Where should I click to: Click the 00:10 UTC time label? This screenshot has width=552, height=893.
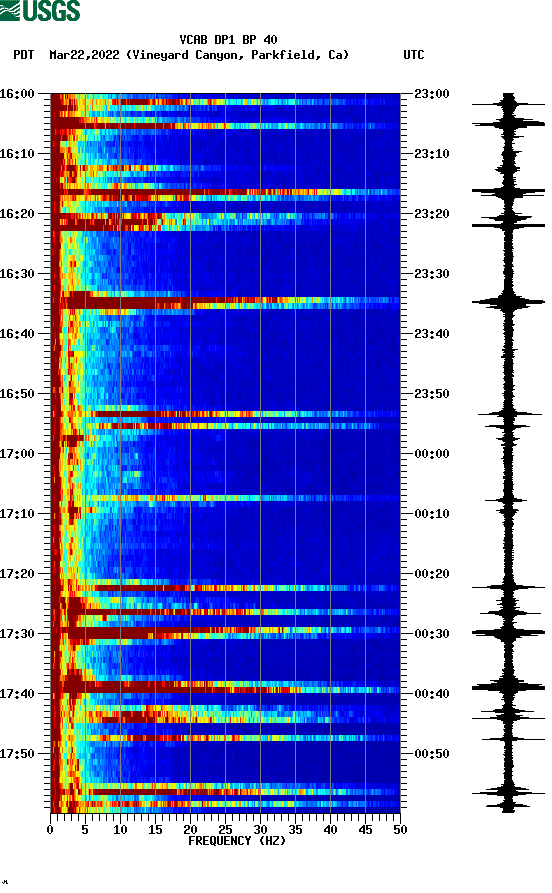click(432, 514)
